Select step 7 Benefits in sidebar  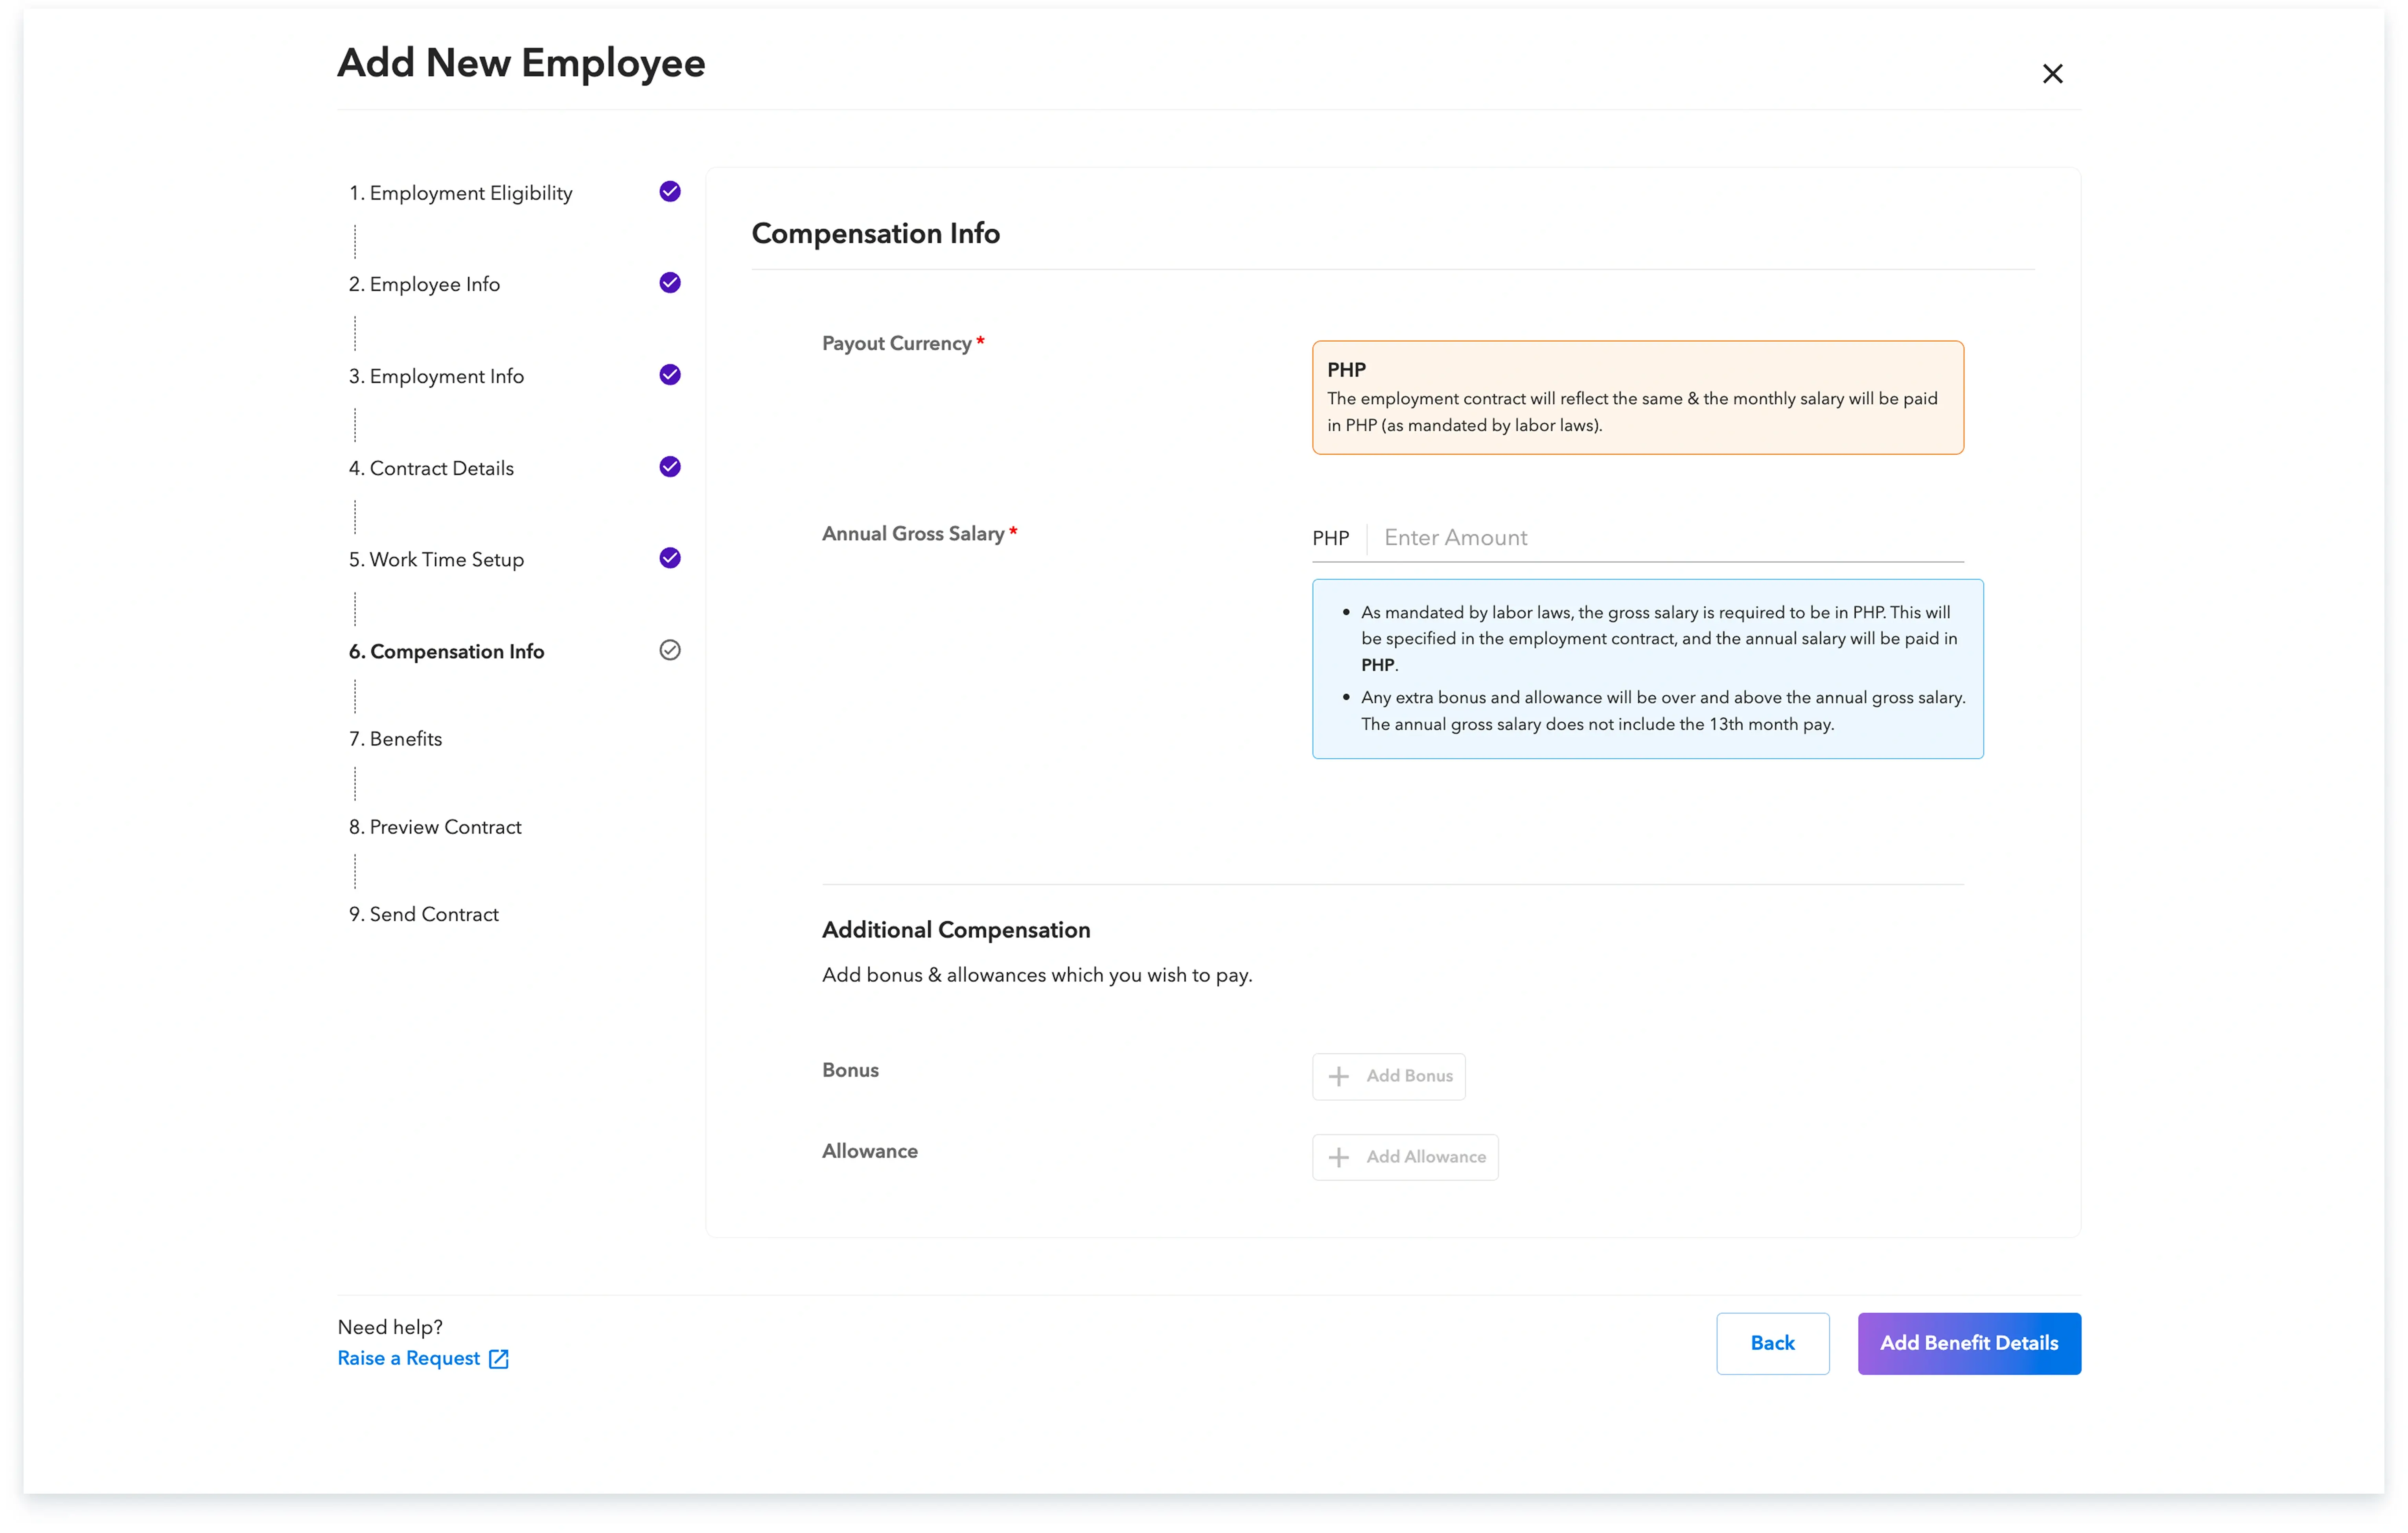pyautogui.click(x=395, y=739)
